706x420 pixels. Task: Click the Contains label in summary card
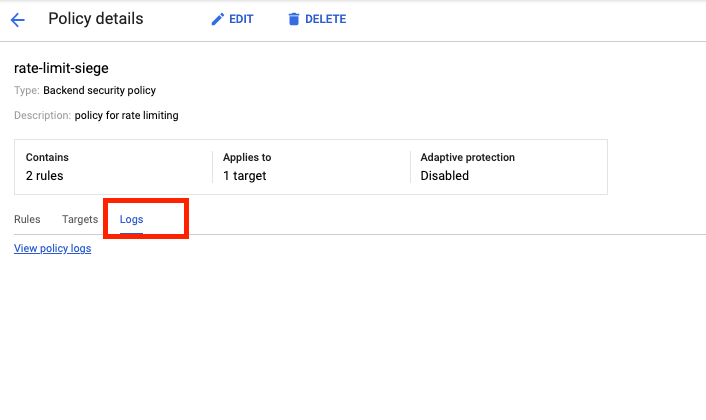pyautogui.click(x=47, y=158)
